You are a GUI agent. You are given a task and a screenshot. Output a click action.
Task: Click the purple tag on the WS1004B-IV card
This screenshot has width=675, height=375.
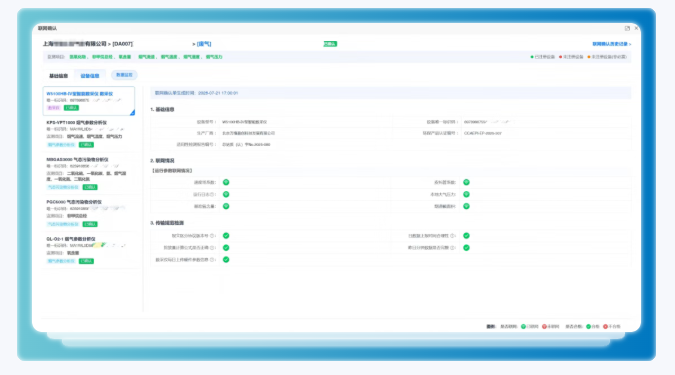click(53, 108)
